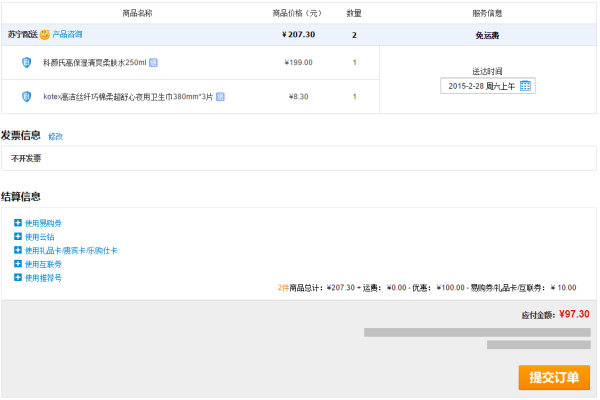Image resolution: width=600 pixels, height=400 pixels.
Task: Click the 商品名称 column header
Action: pyautogui.click(x=137, y=13)
